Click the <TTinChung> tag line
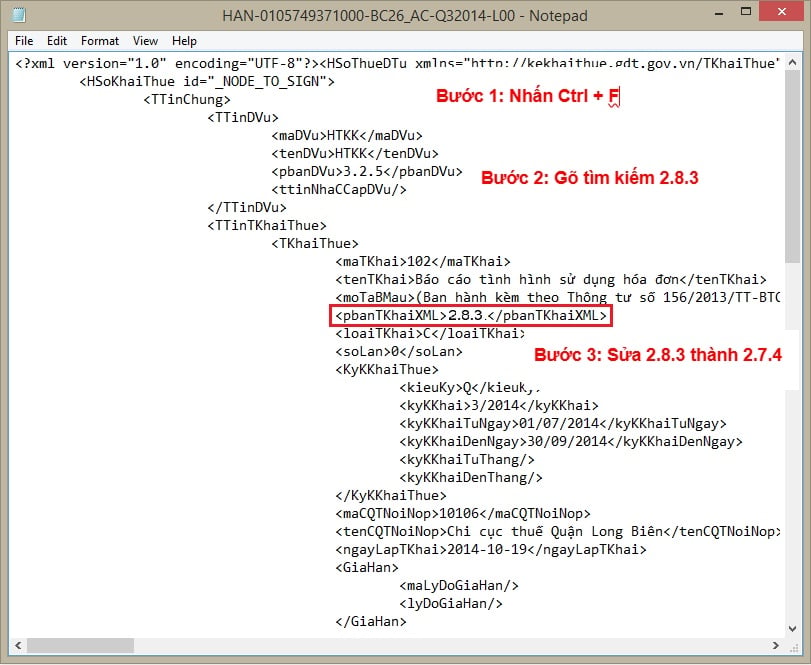The width and height of the screenshot is (811, 665). (x=187, y=100)
